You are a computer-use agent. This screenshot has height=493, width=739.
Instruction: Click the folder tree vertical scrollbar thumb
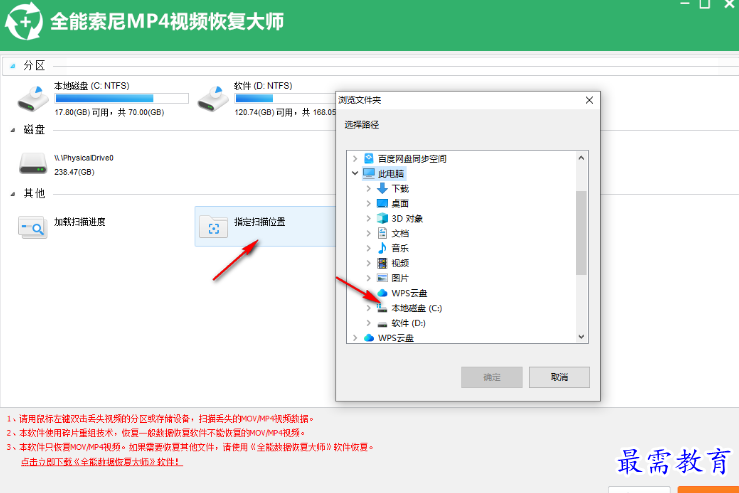coord(581,233)
